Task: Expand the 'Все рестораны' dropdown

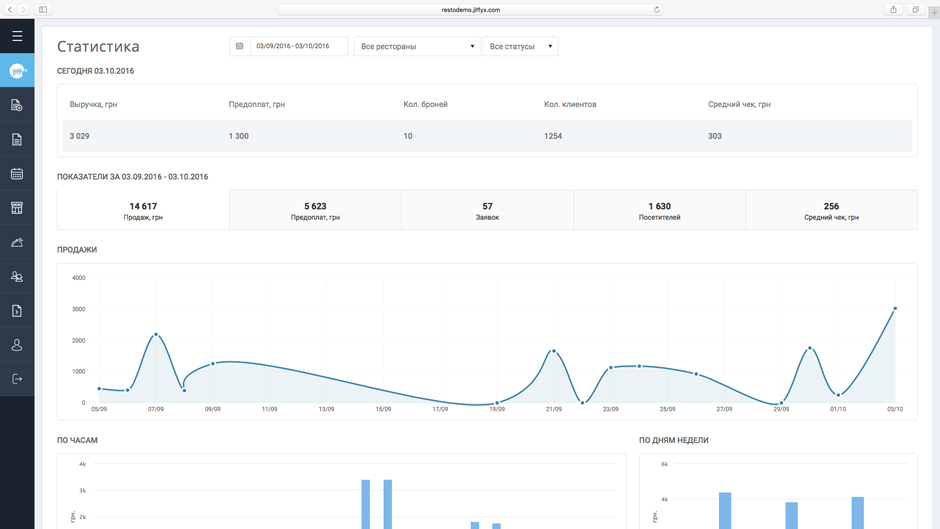Action: coord(416,46)
